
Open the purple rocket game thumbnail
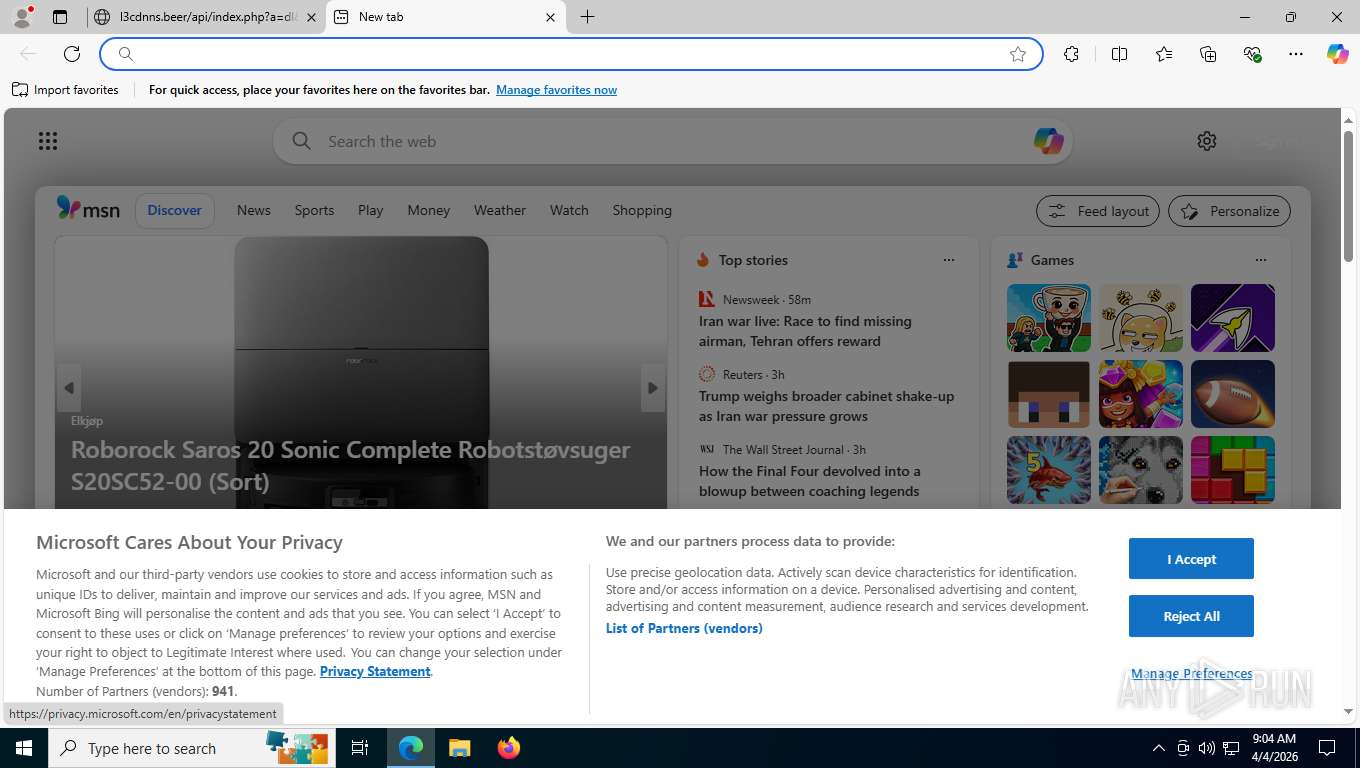1233,318
